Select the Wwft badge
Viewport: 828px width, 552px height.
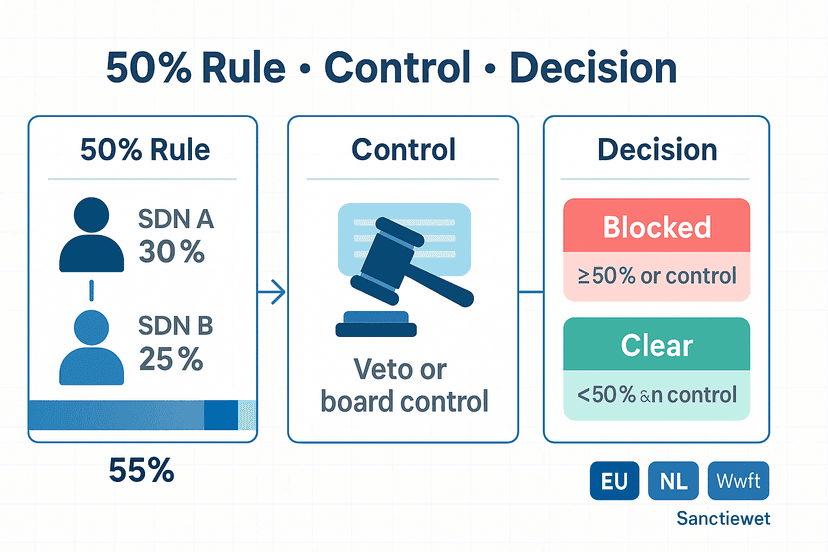pos(738,481)
